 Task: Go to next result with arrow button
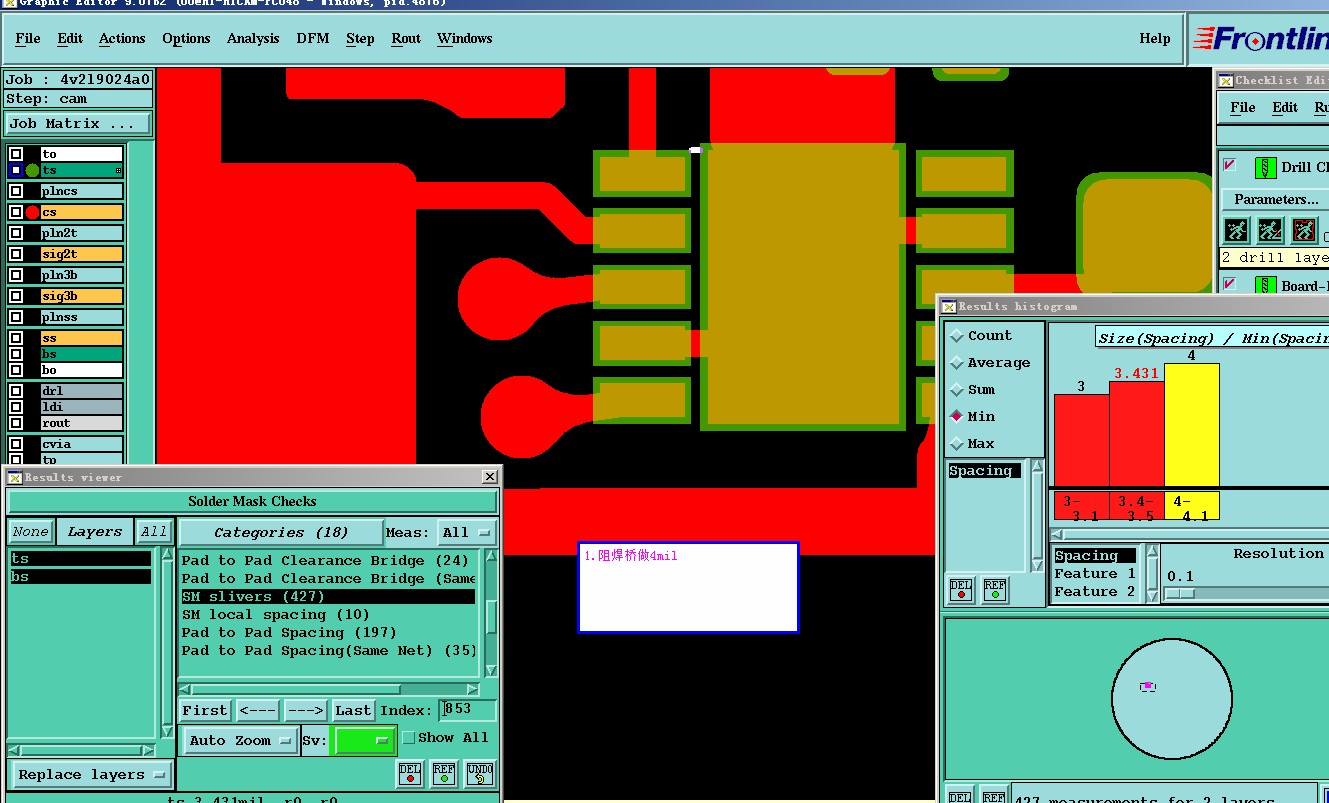pos(305,711)
